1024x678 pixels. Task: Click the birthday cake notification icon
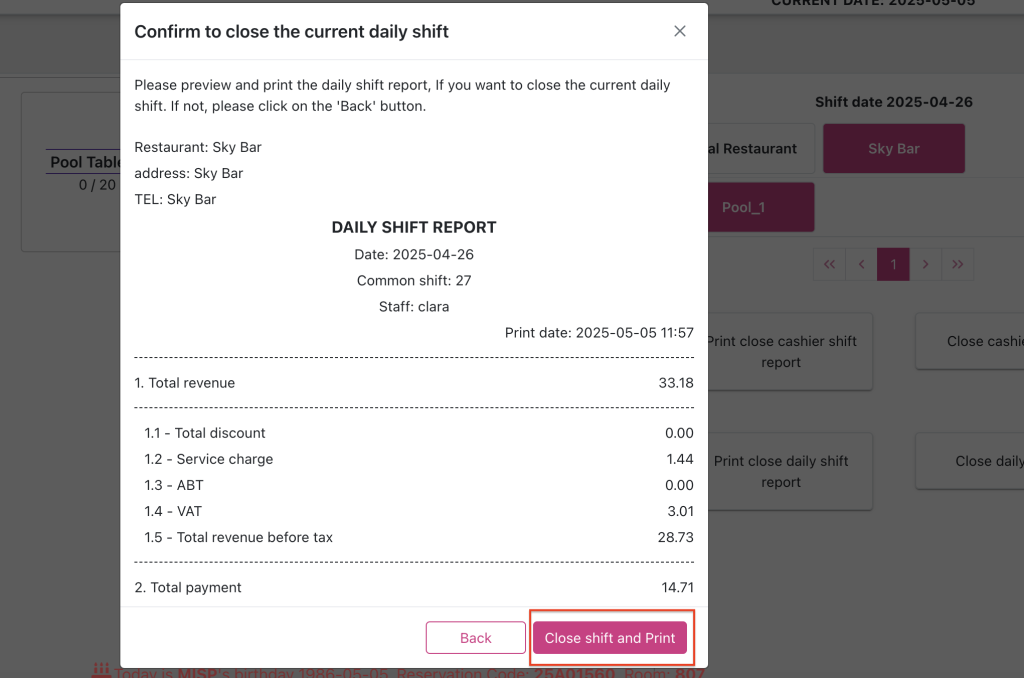pyautogui.click(x=100, y=671)
